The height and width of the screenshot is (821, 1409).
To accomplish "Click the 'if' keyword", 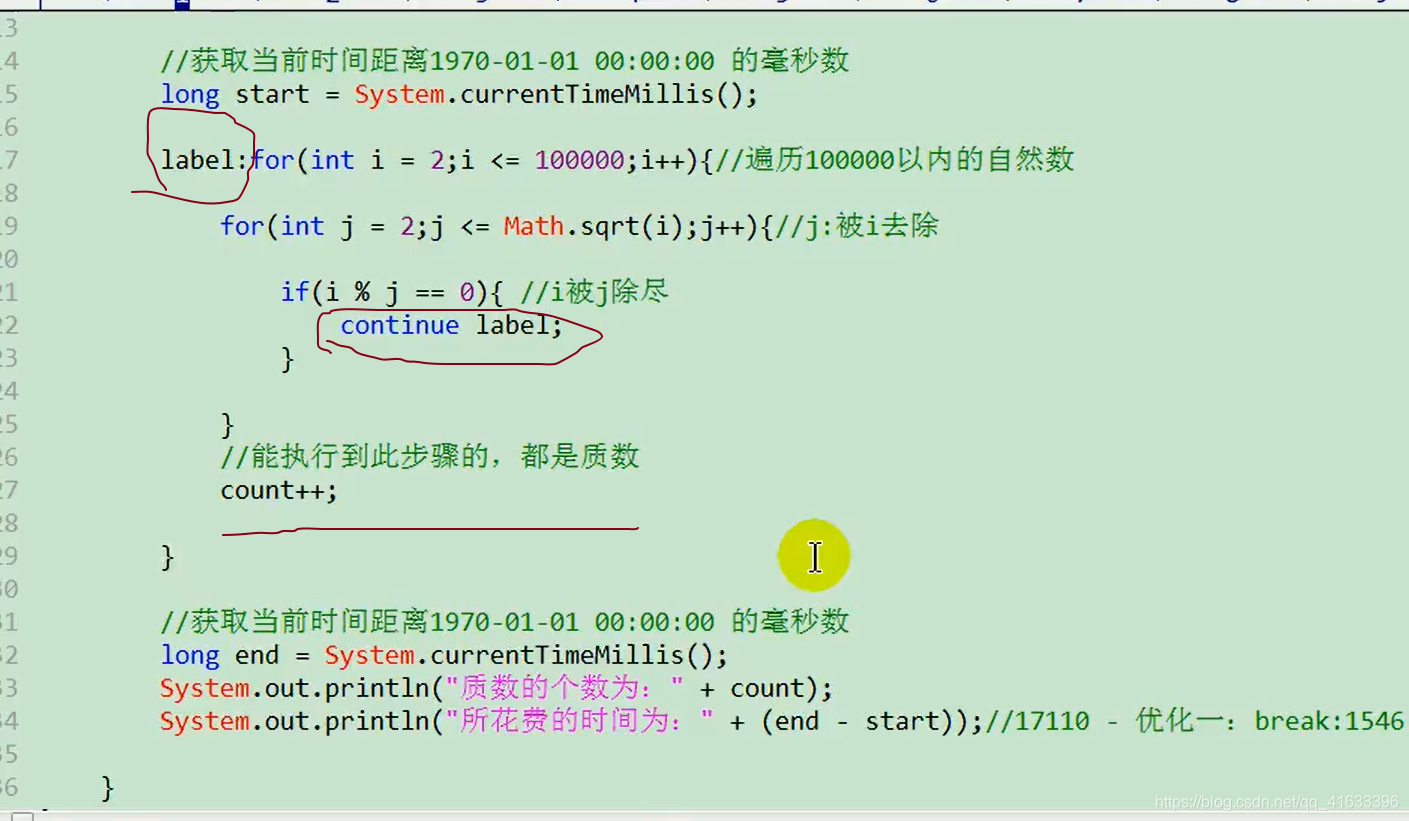I will (294, 292).
